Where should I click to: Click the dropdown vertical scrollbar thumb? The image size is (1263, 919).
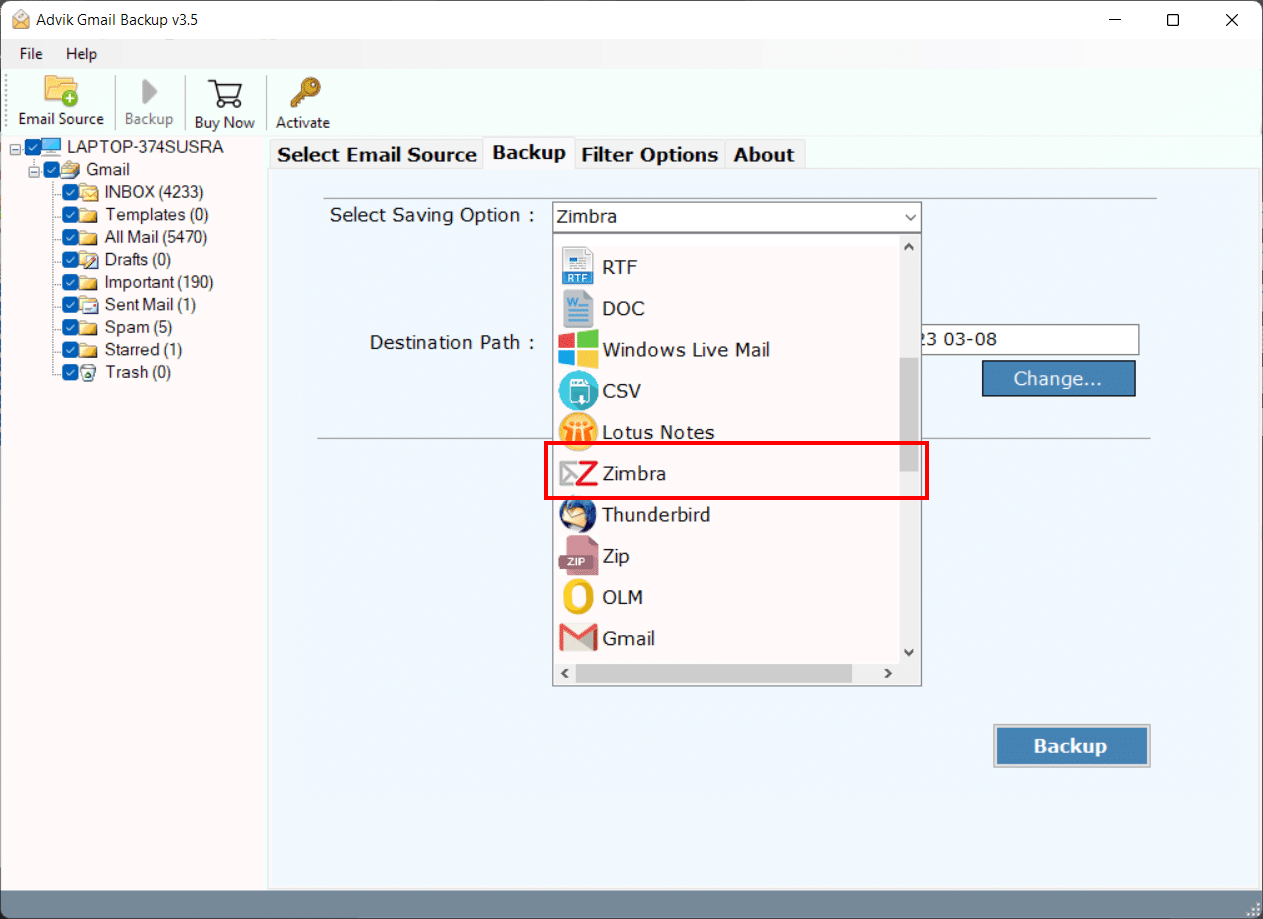[909, 415]
